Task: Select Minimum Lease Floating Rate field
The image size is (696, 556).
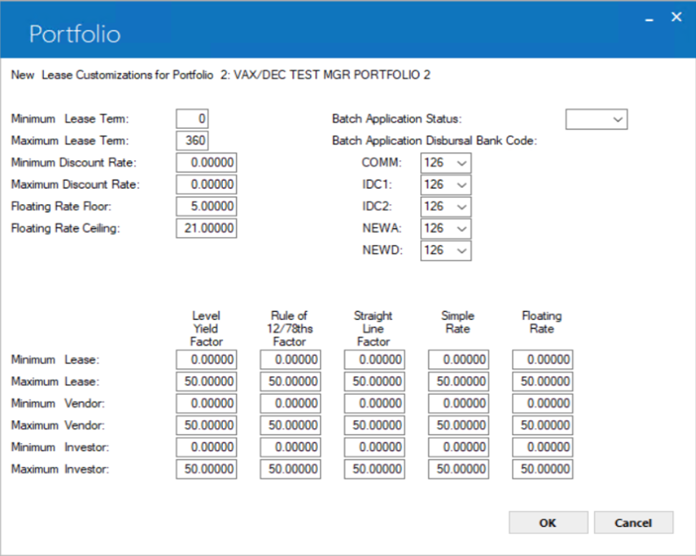Action: tap(542, 359)
